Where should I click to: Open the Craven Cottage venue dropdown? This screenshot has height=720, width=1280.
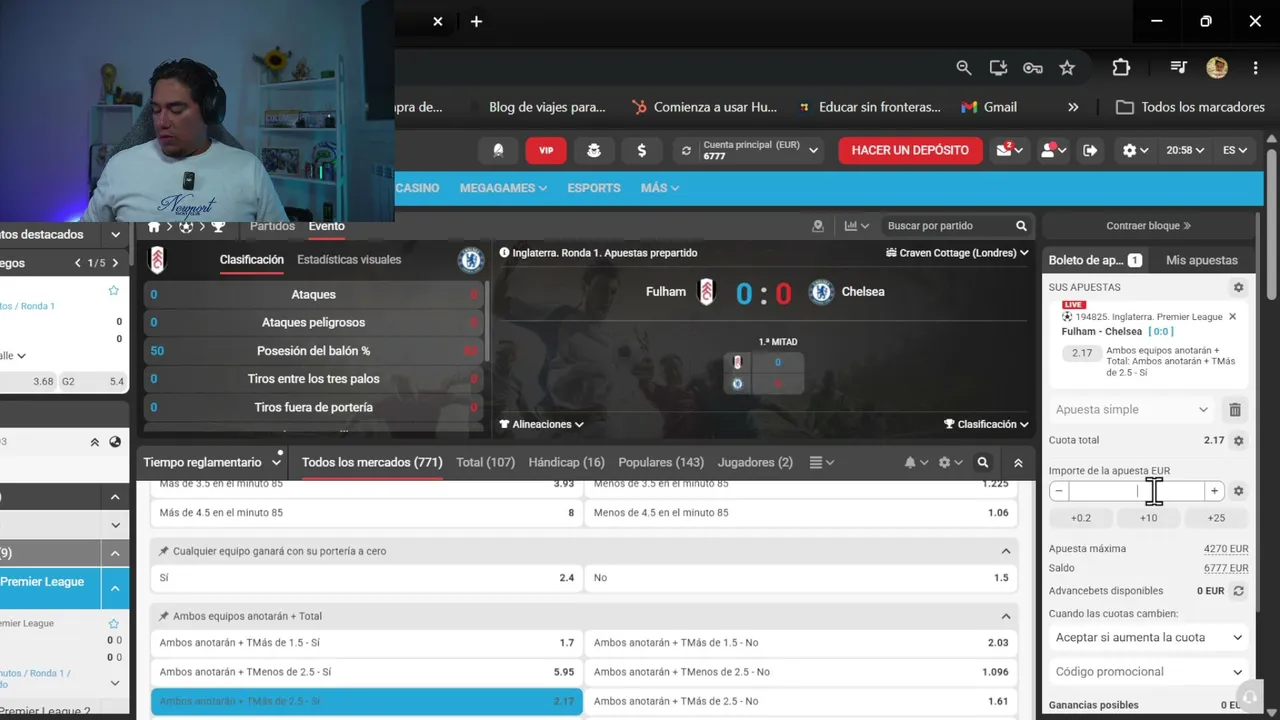point(957,253)
